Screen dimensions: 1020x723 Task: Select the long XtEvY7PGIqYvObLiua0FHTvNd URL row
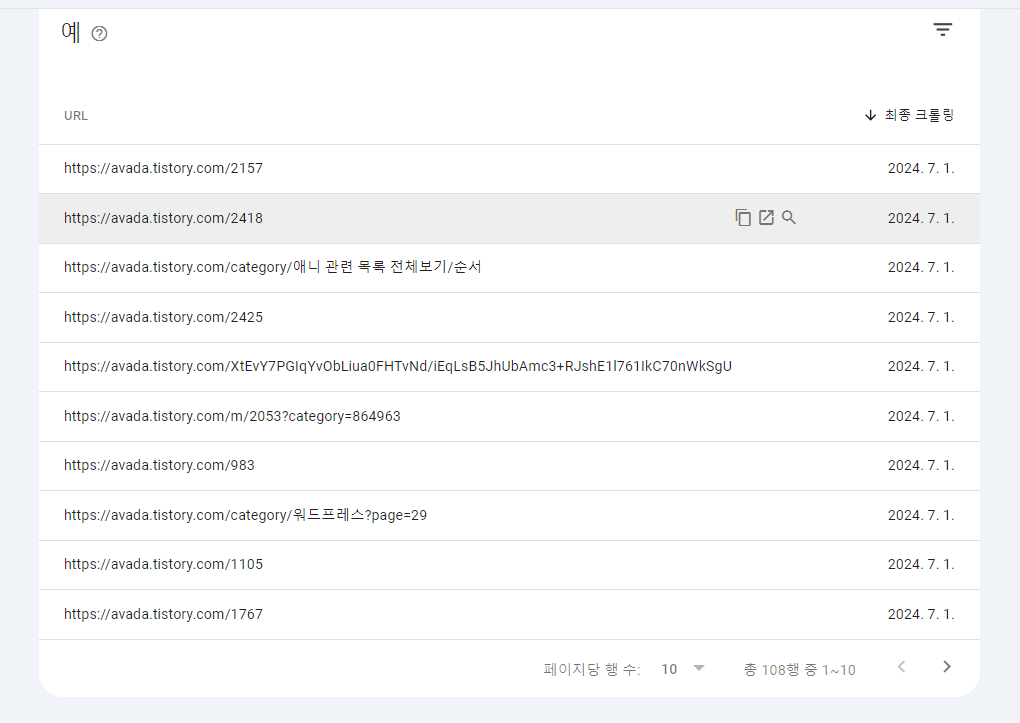pos(509,367)
